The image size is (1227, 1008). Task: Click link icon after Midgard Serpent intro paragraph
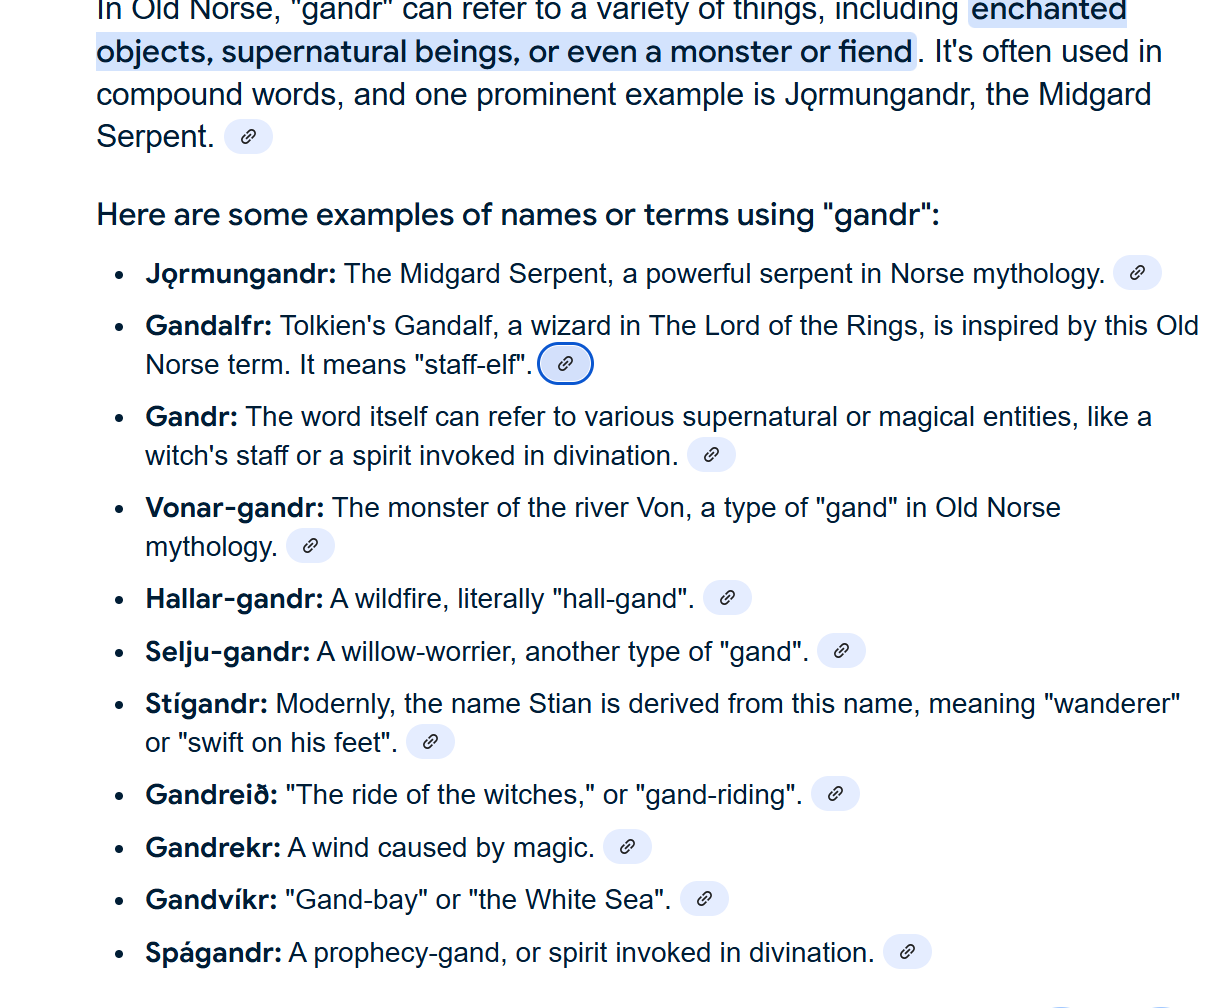coord(248,137)
